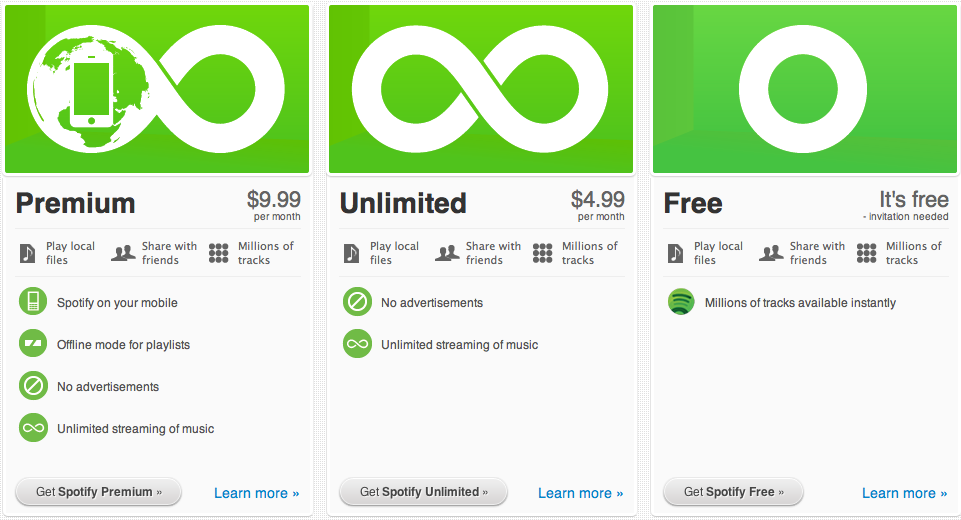Click the Offline mode icon in Premium
The height and width of the screenshot is (520, 961).
[x=34, y=344]
